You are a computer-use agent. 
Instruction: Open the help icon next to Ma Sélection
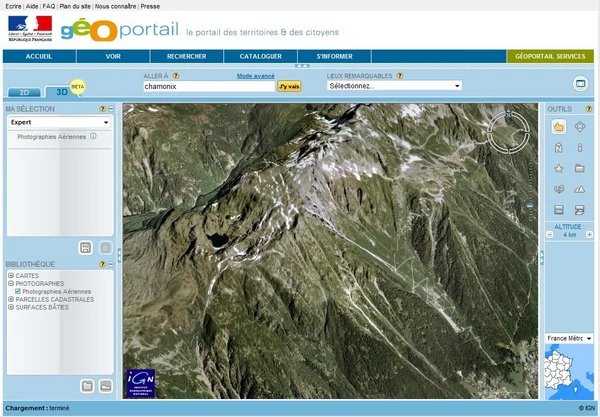coord(102,109)
